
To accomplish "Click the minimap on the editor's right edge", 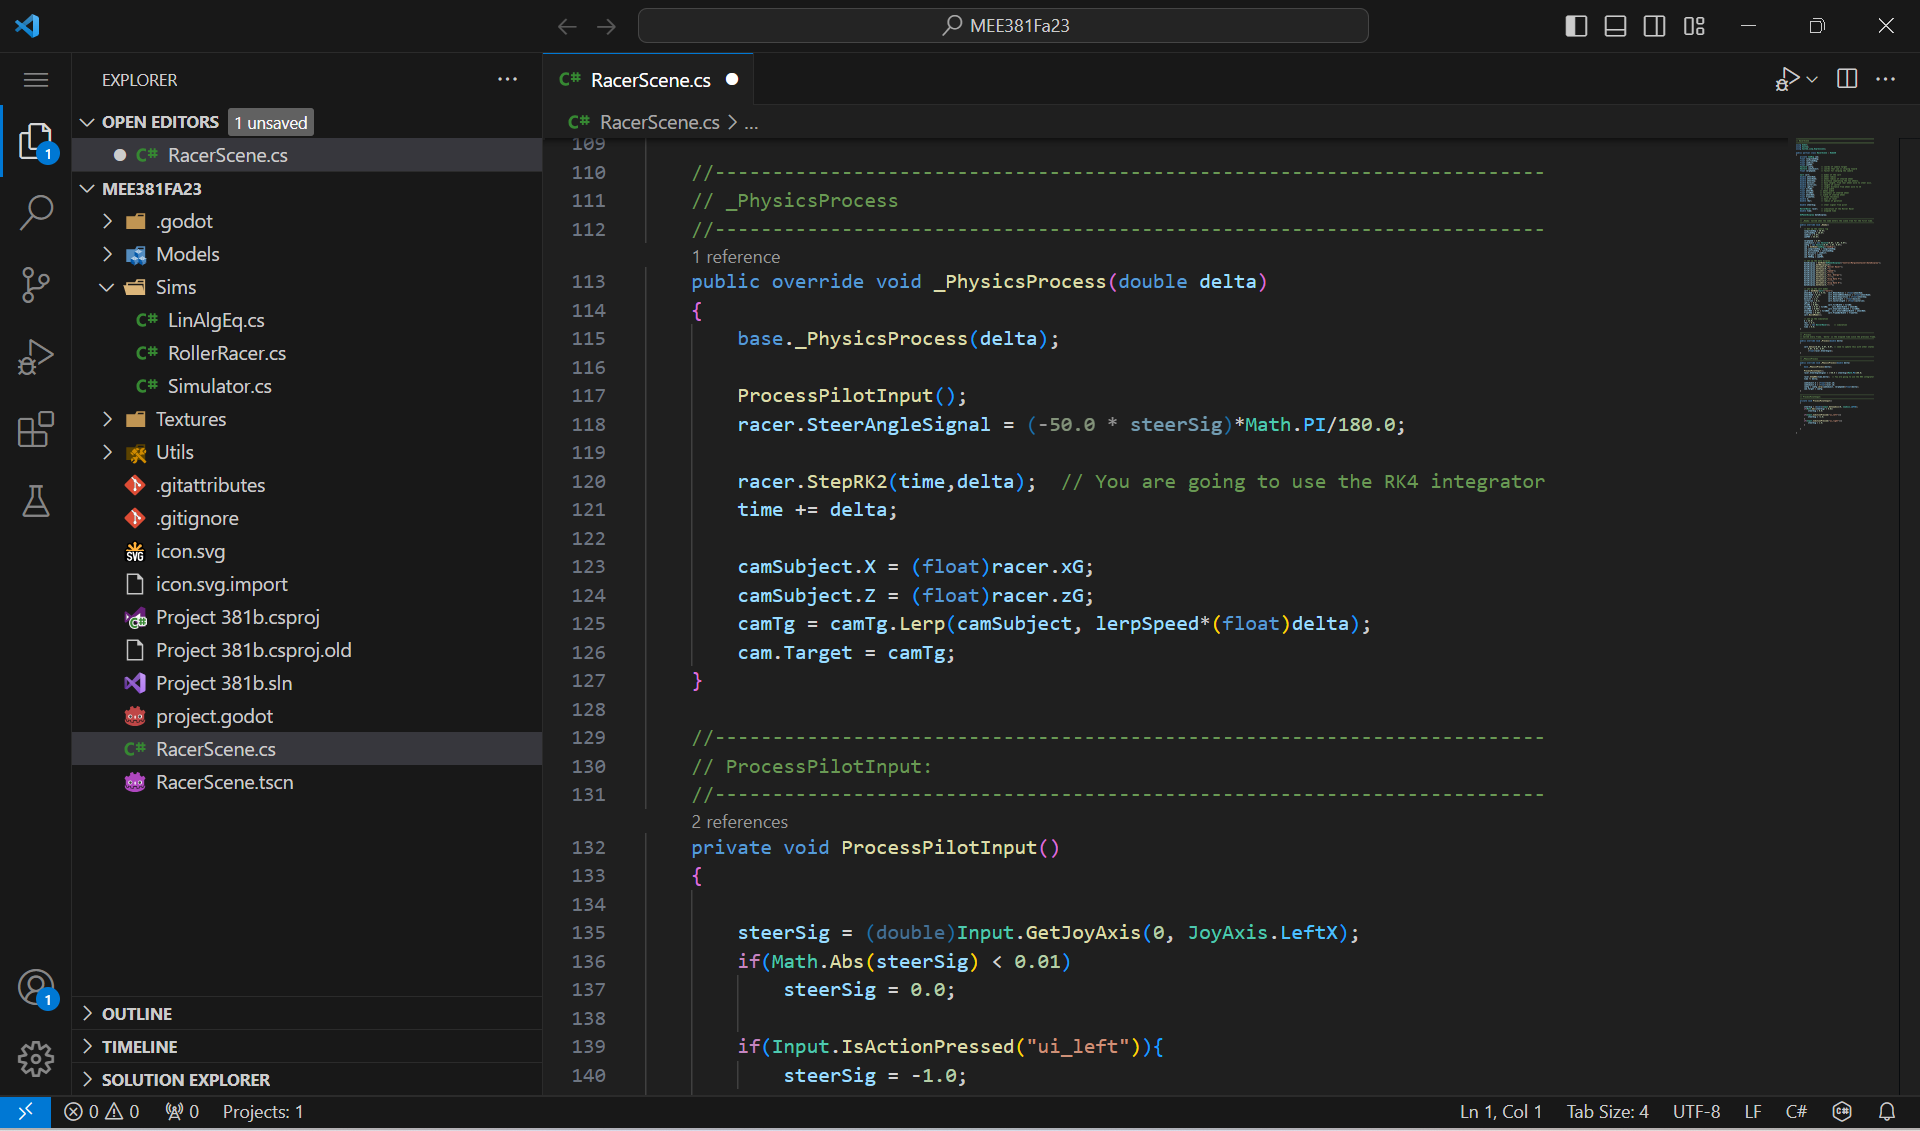I will (x=1837, y=290).
